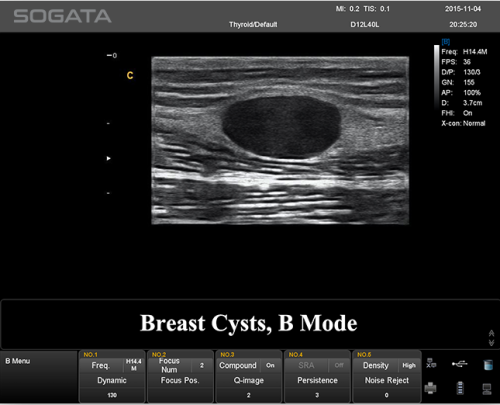Image resolution: width=500 pixels, height=405 pixels.
Task: Click the grayscale bar beside the parameters
Action: (x=436, y=76)
